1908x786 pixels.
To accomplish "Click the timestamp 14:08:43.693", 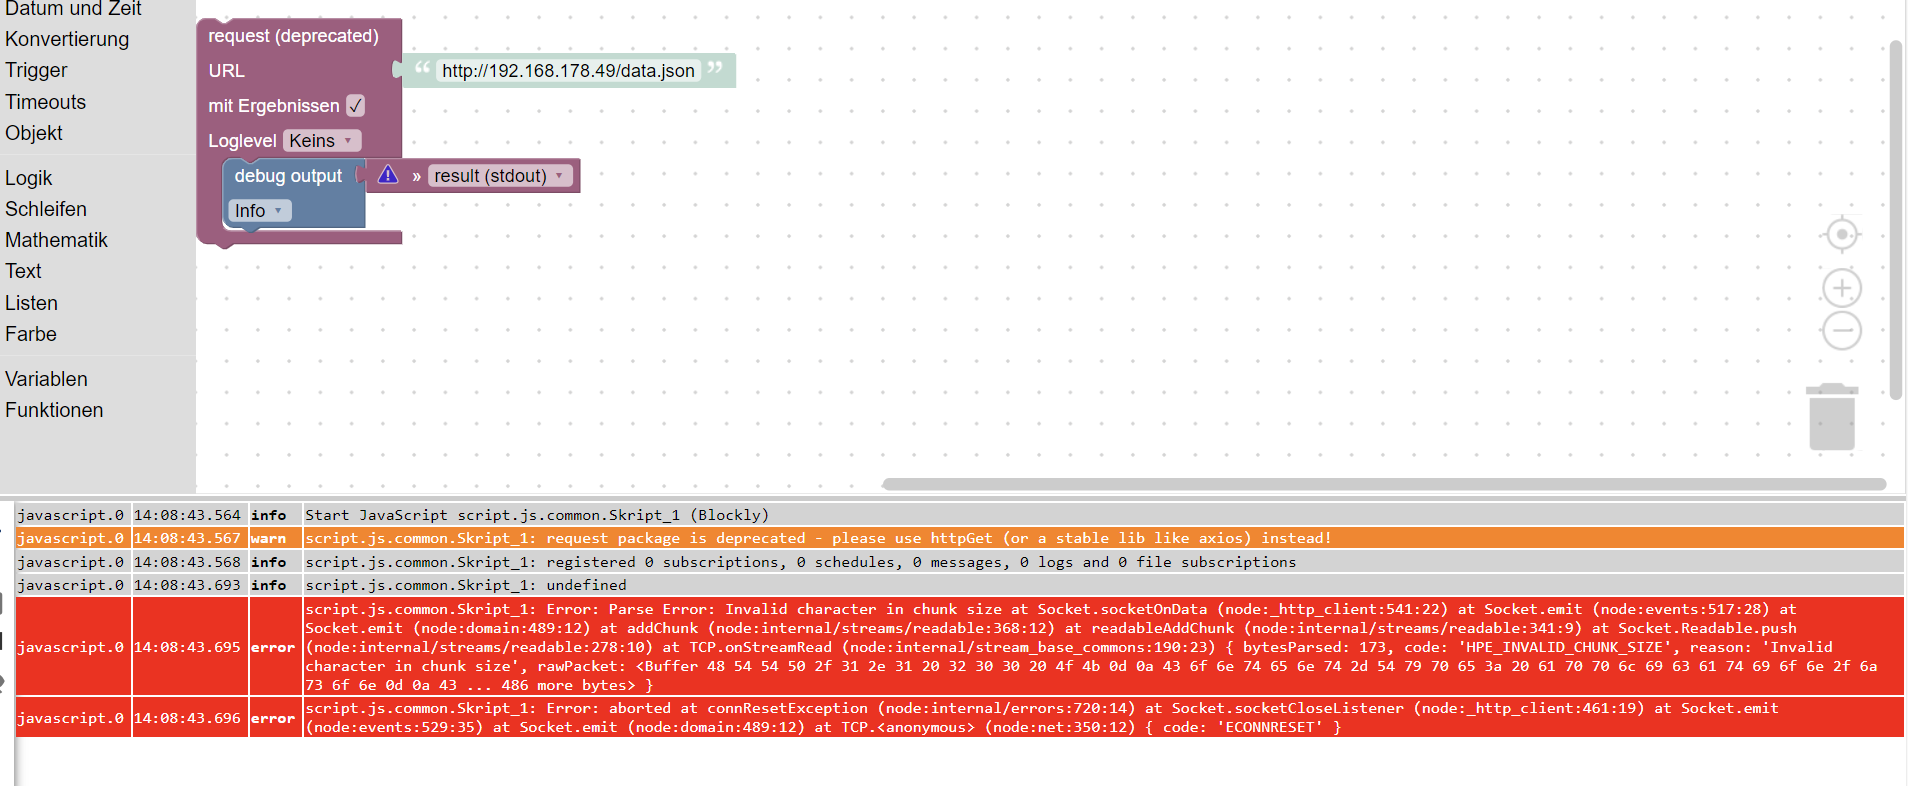I will pyautogui.click(x=188, y=585).
